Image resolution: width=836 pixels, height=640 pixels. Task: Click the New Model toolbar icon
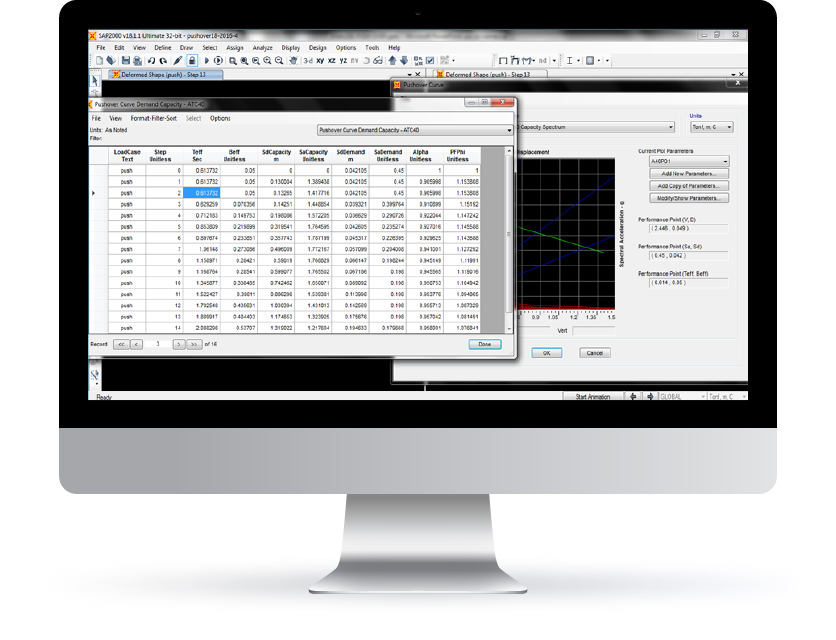(x=99, y=61)
